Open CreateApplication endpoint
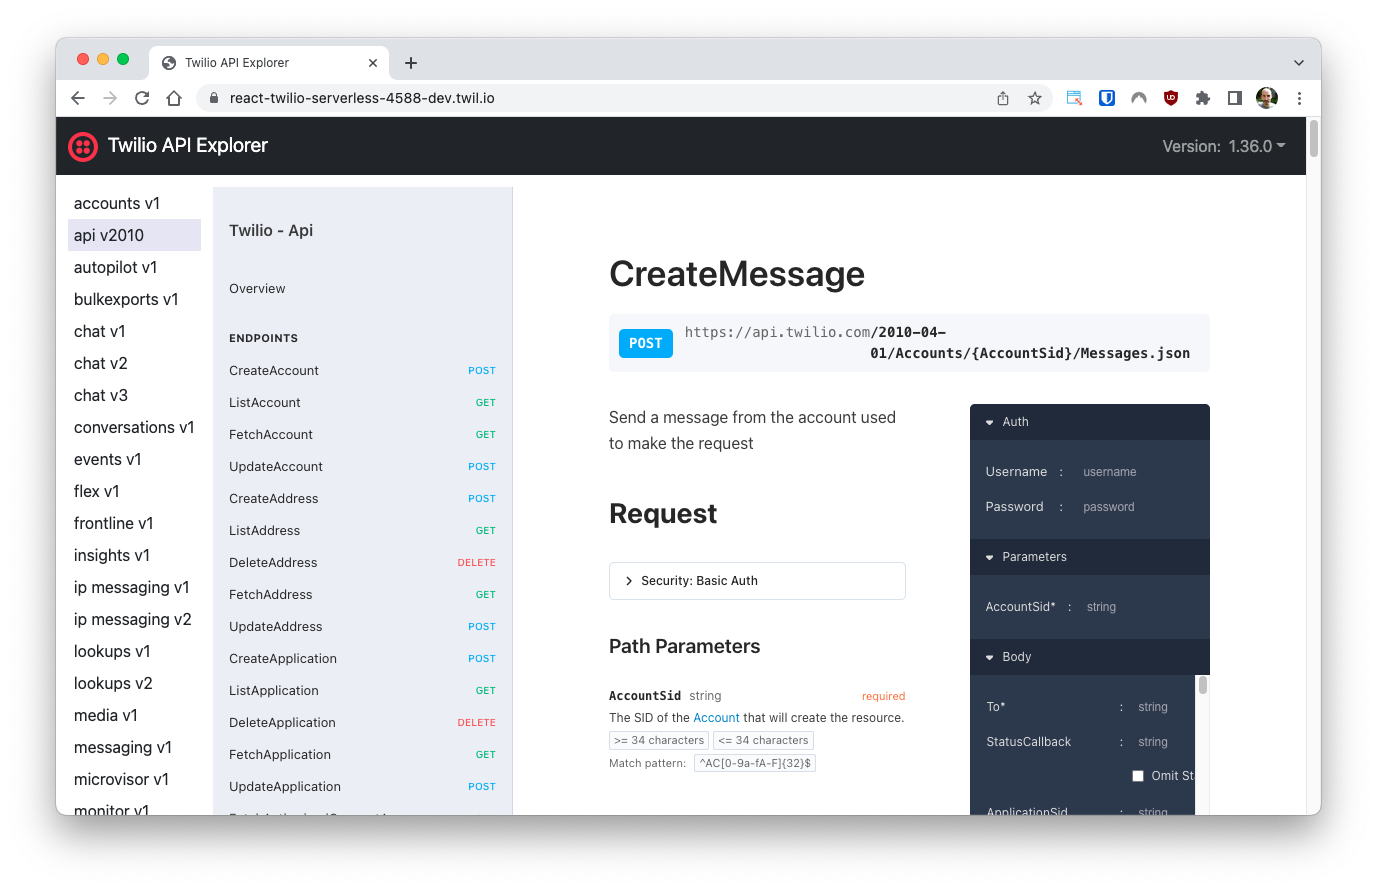 pyautogui.click(x=362, y=659)
